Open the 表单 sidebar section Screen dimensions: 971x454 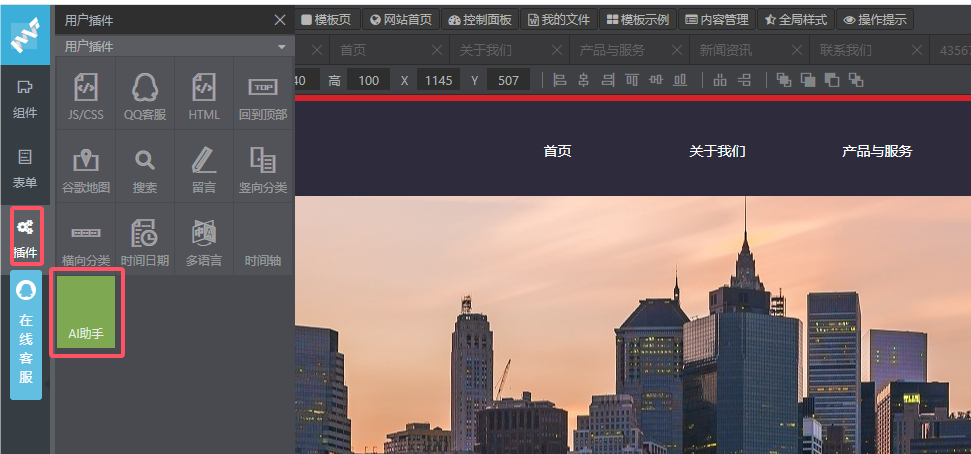25,169
